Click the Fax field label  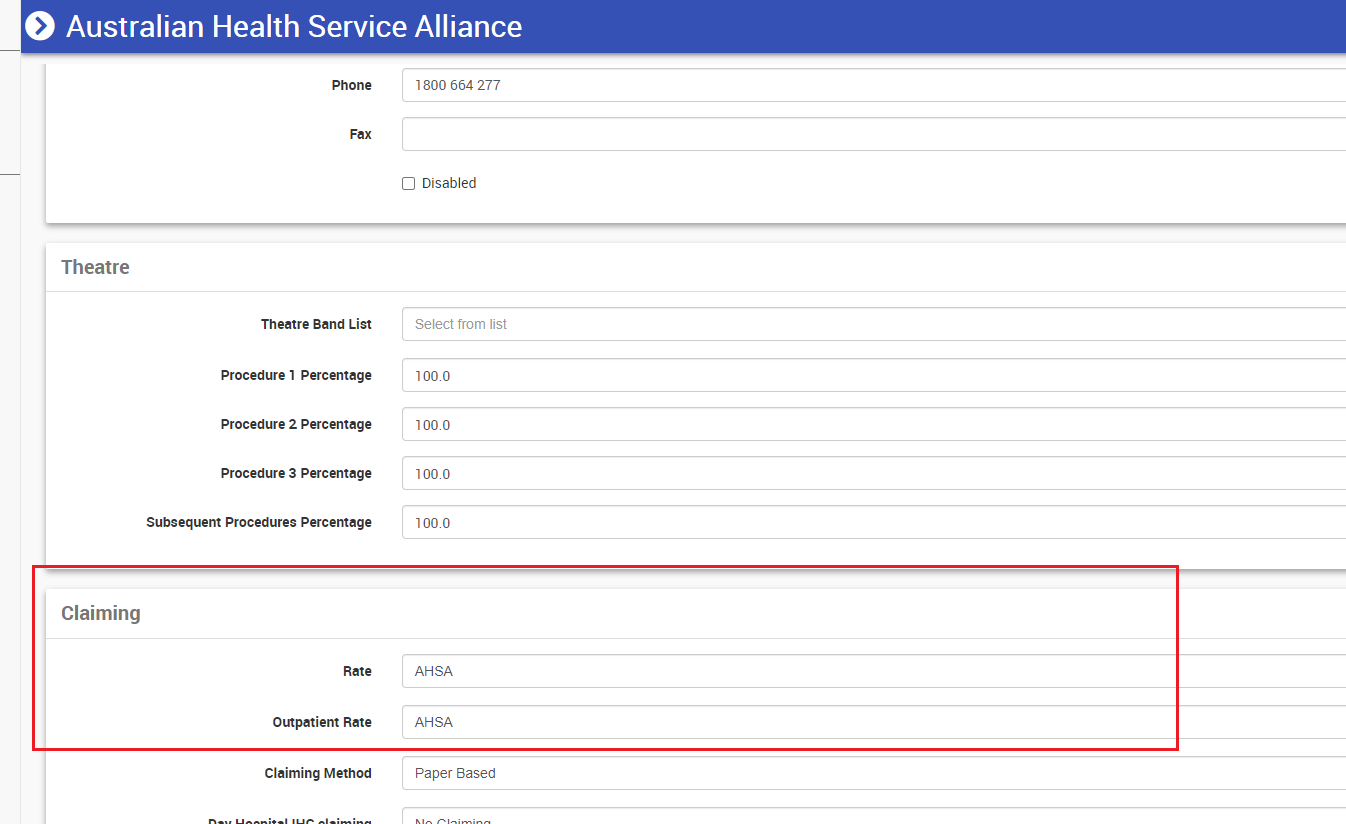point(361,134)
